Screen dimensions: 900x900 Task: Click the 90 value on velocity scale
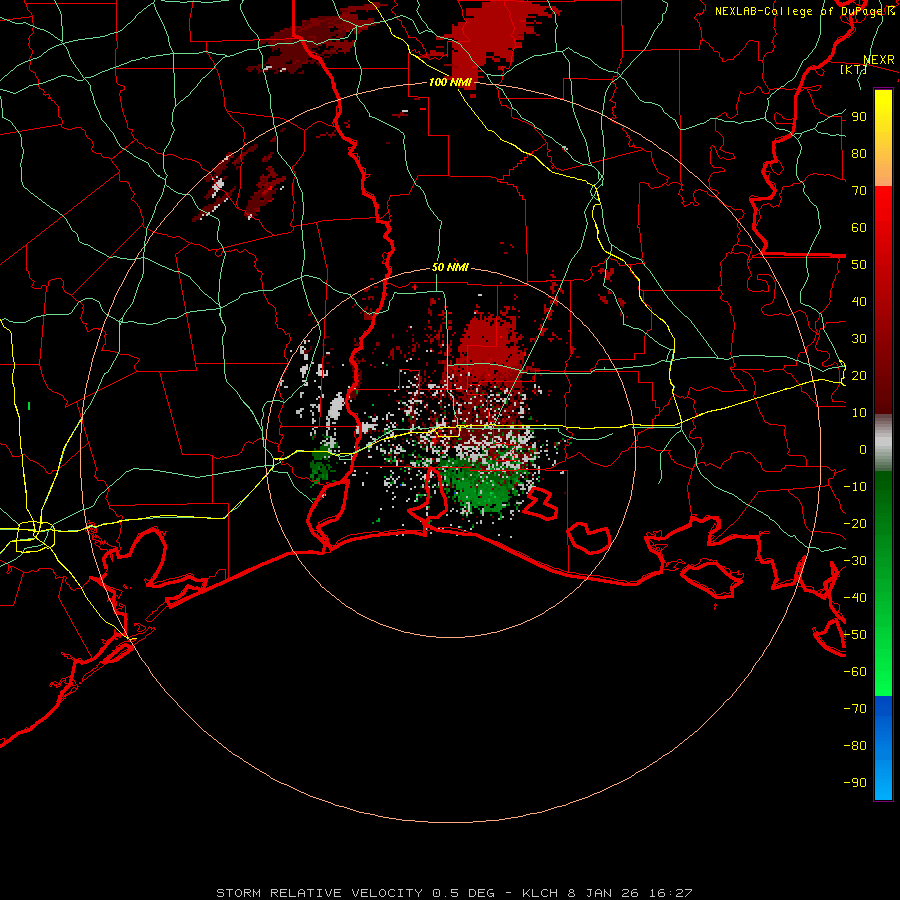coord(859,117)
